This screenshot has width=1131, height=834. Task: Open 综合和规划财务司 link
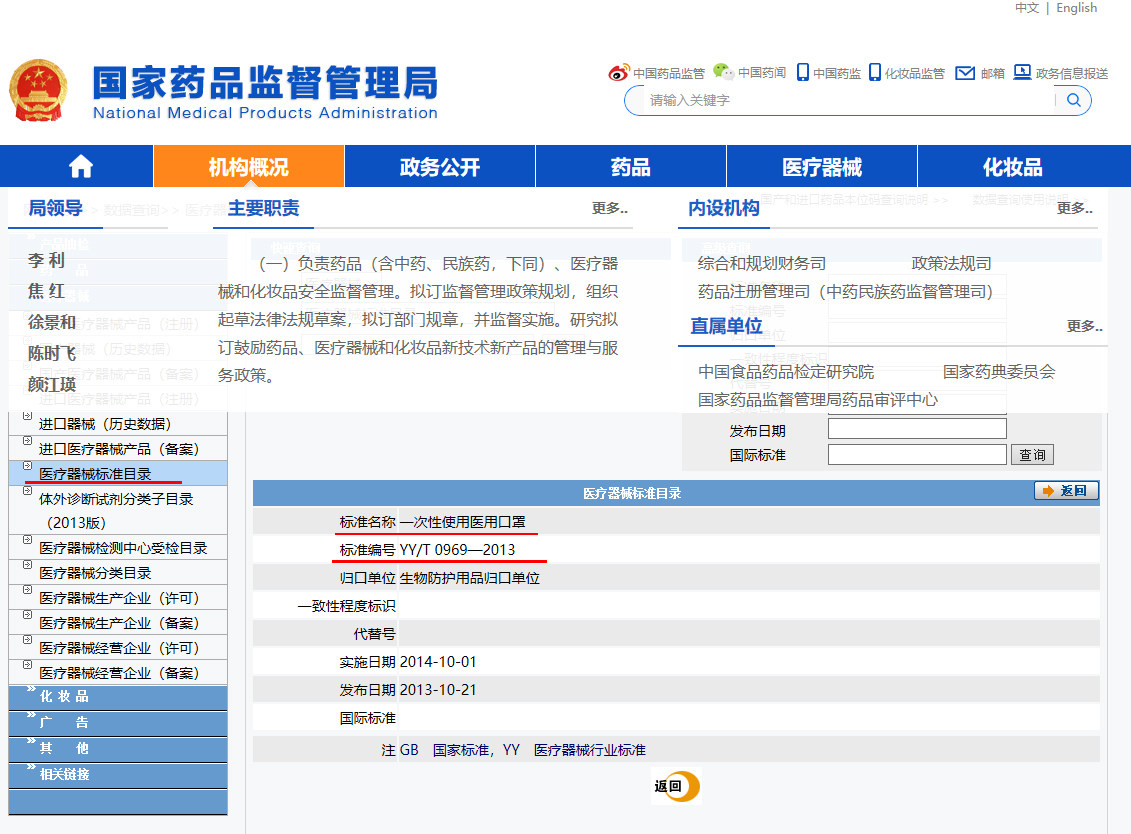click(762, 264)
